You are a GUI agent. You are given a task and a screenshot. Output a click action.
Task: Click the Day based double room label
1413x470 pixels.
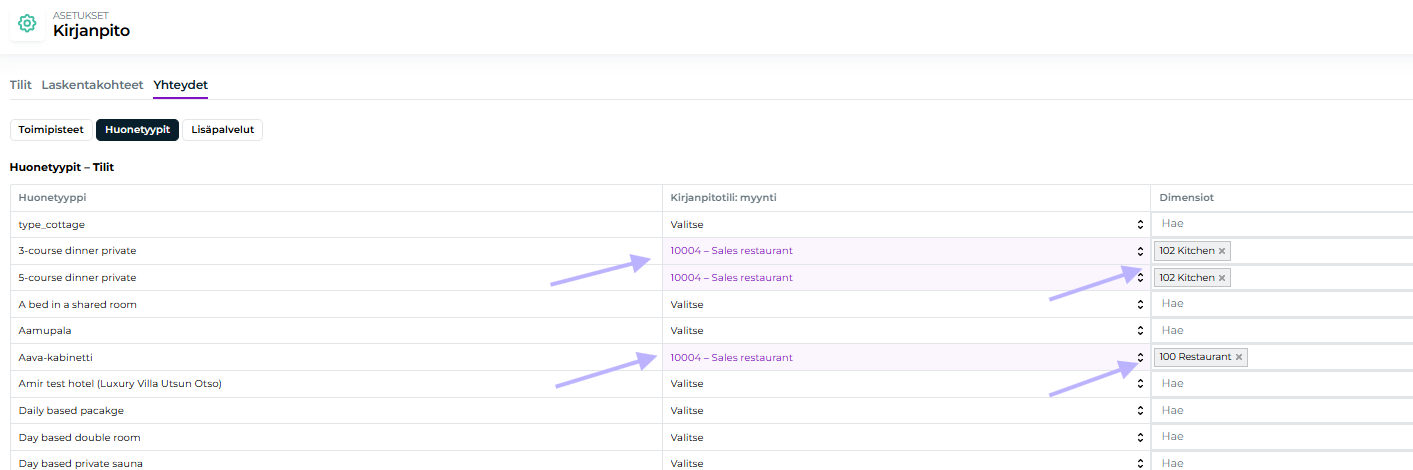[x=79, y=438]
